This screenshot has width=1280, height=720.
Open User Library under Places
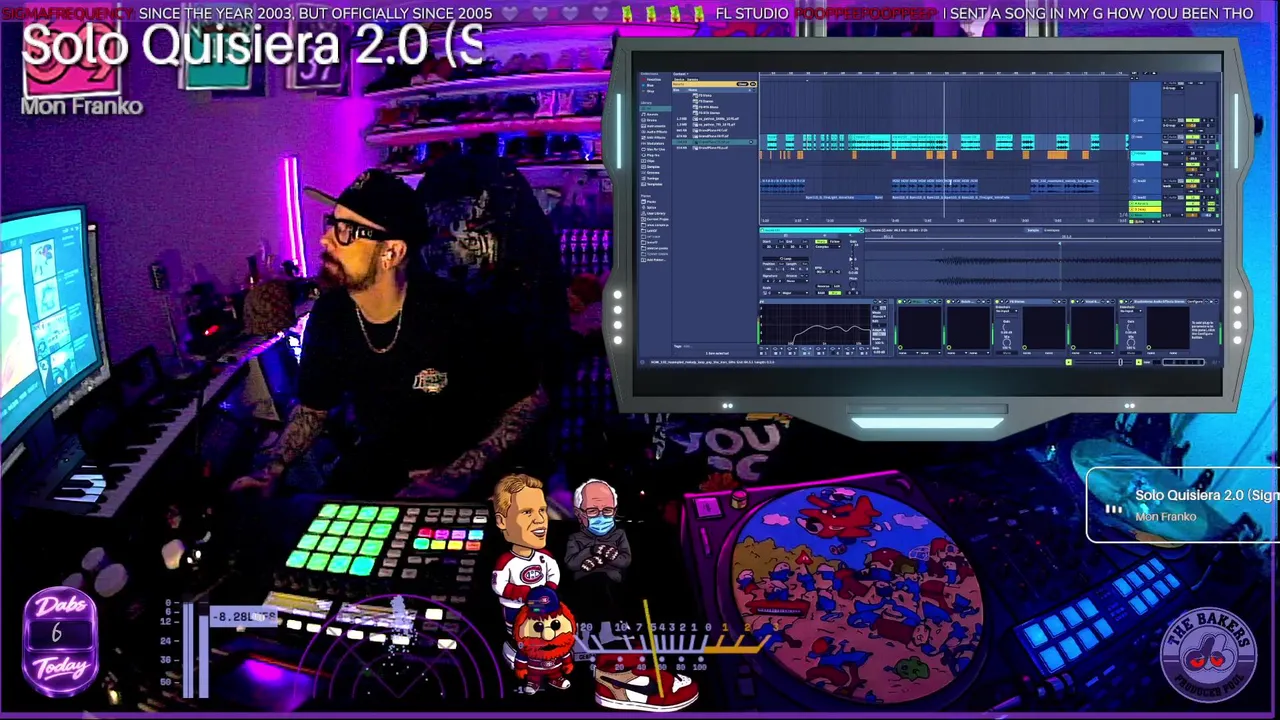[x=654, y=213]
